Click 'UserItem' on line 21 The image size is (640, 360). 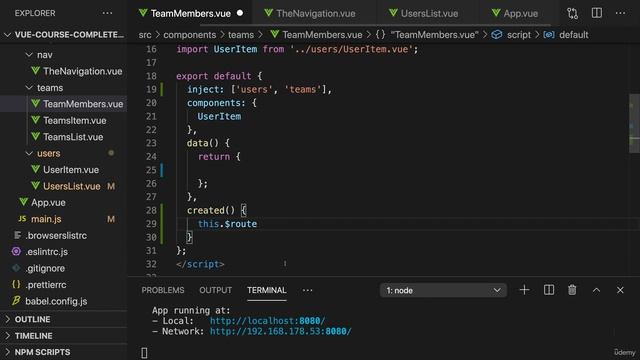pos(219,116)
